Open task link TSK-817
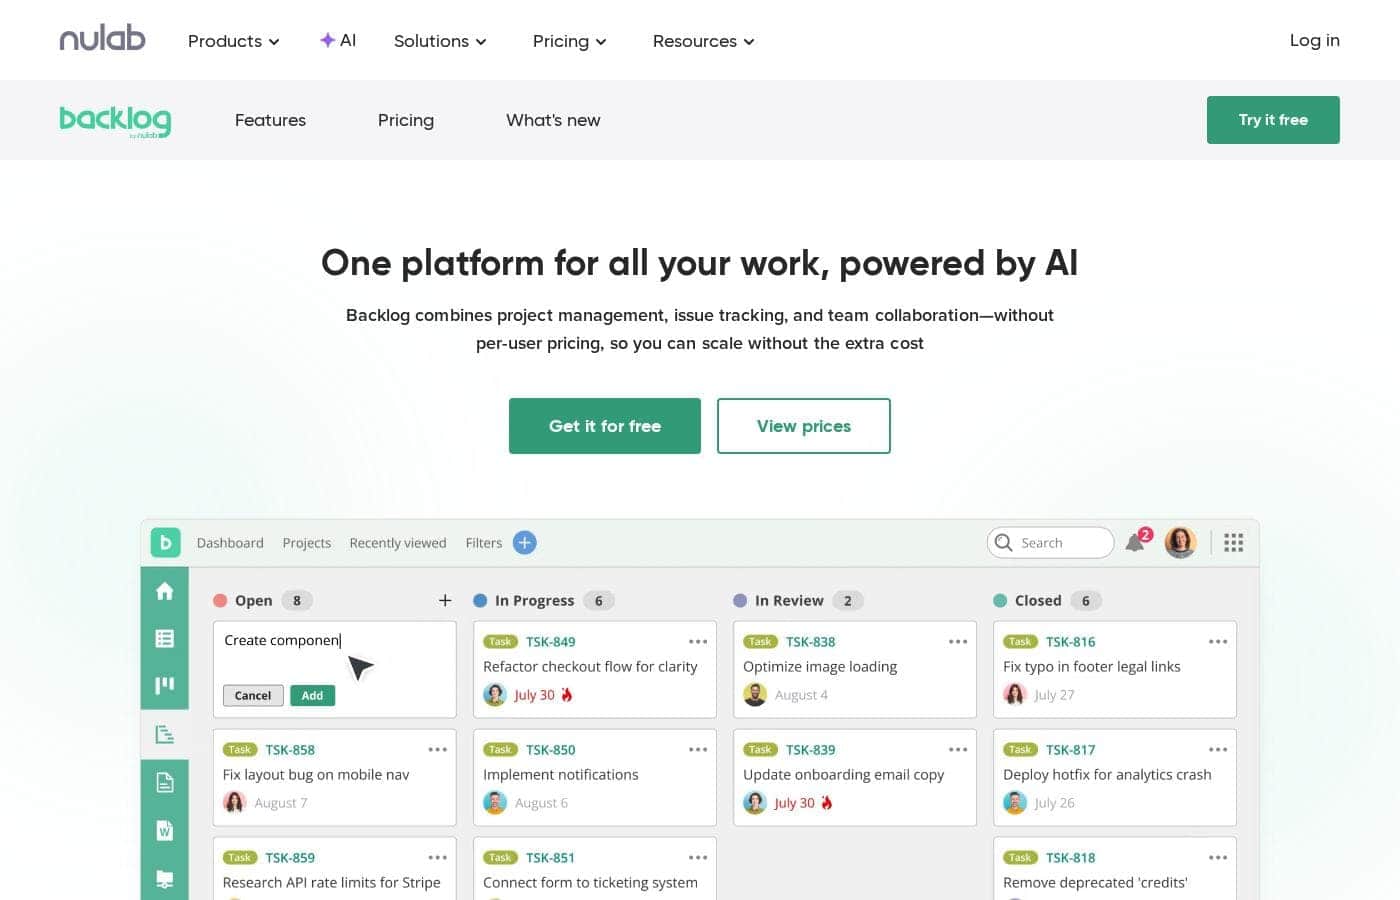This screenshot has height=900, width=1400. [1071, 750]
